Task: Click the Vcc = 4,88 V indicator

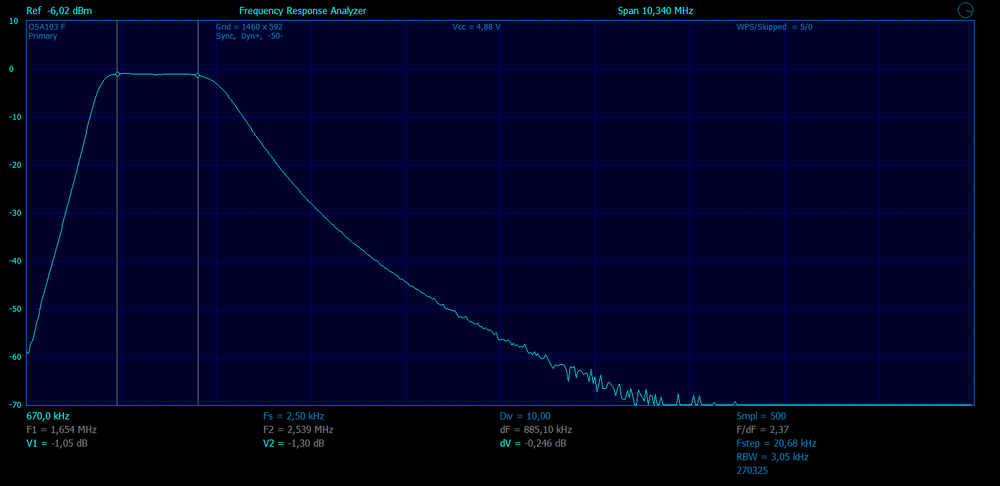Action: click(x=476, y=27)
